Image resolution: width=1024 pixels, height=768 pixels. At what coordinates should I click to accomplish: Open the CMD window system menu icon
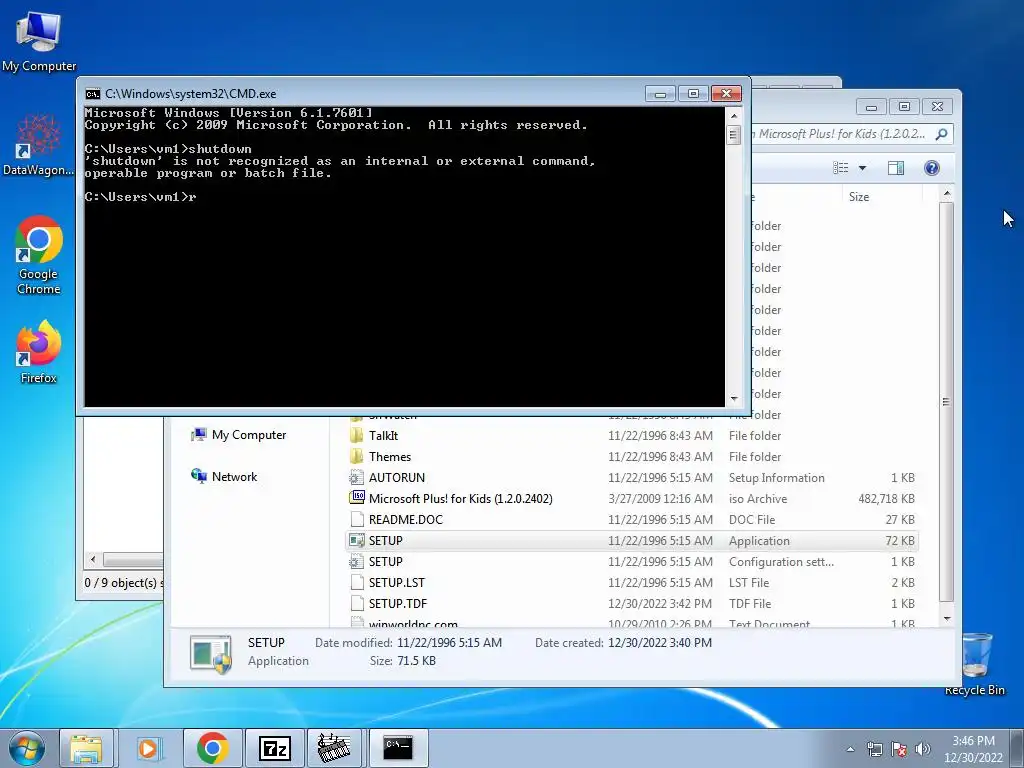93,94
